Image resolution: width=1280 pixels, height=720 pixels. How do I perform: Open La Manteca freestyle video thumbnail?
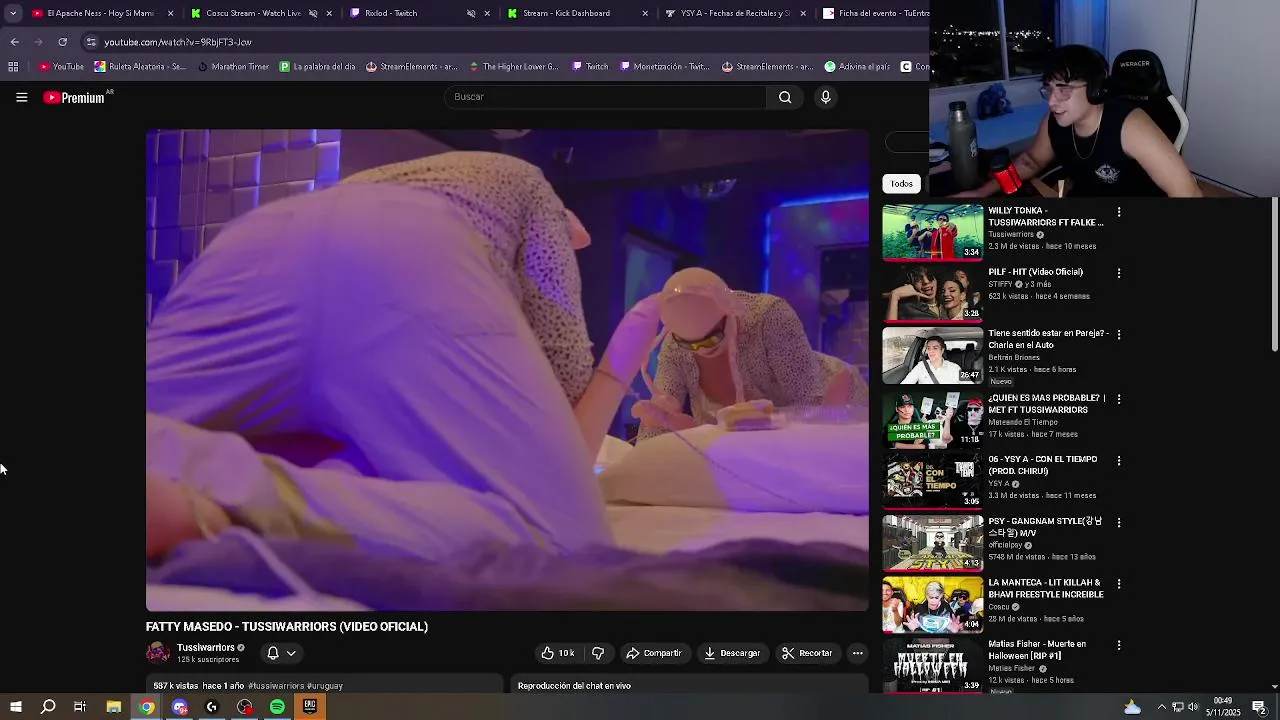point(933,605)
